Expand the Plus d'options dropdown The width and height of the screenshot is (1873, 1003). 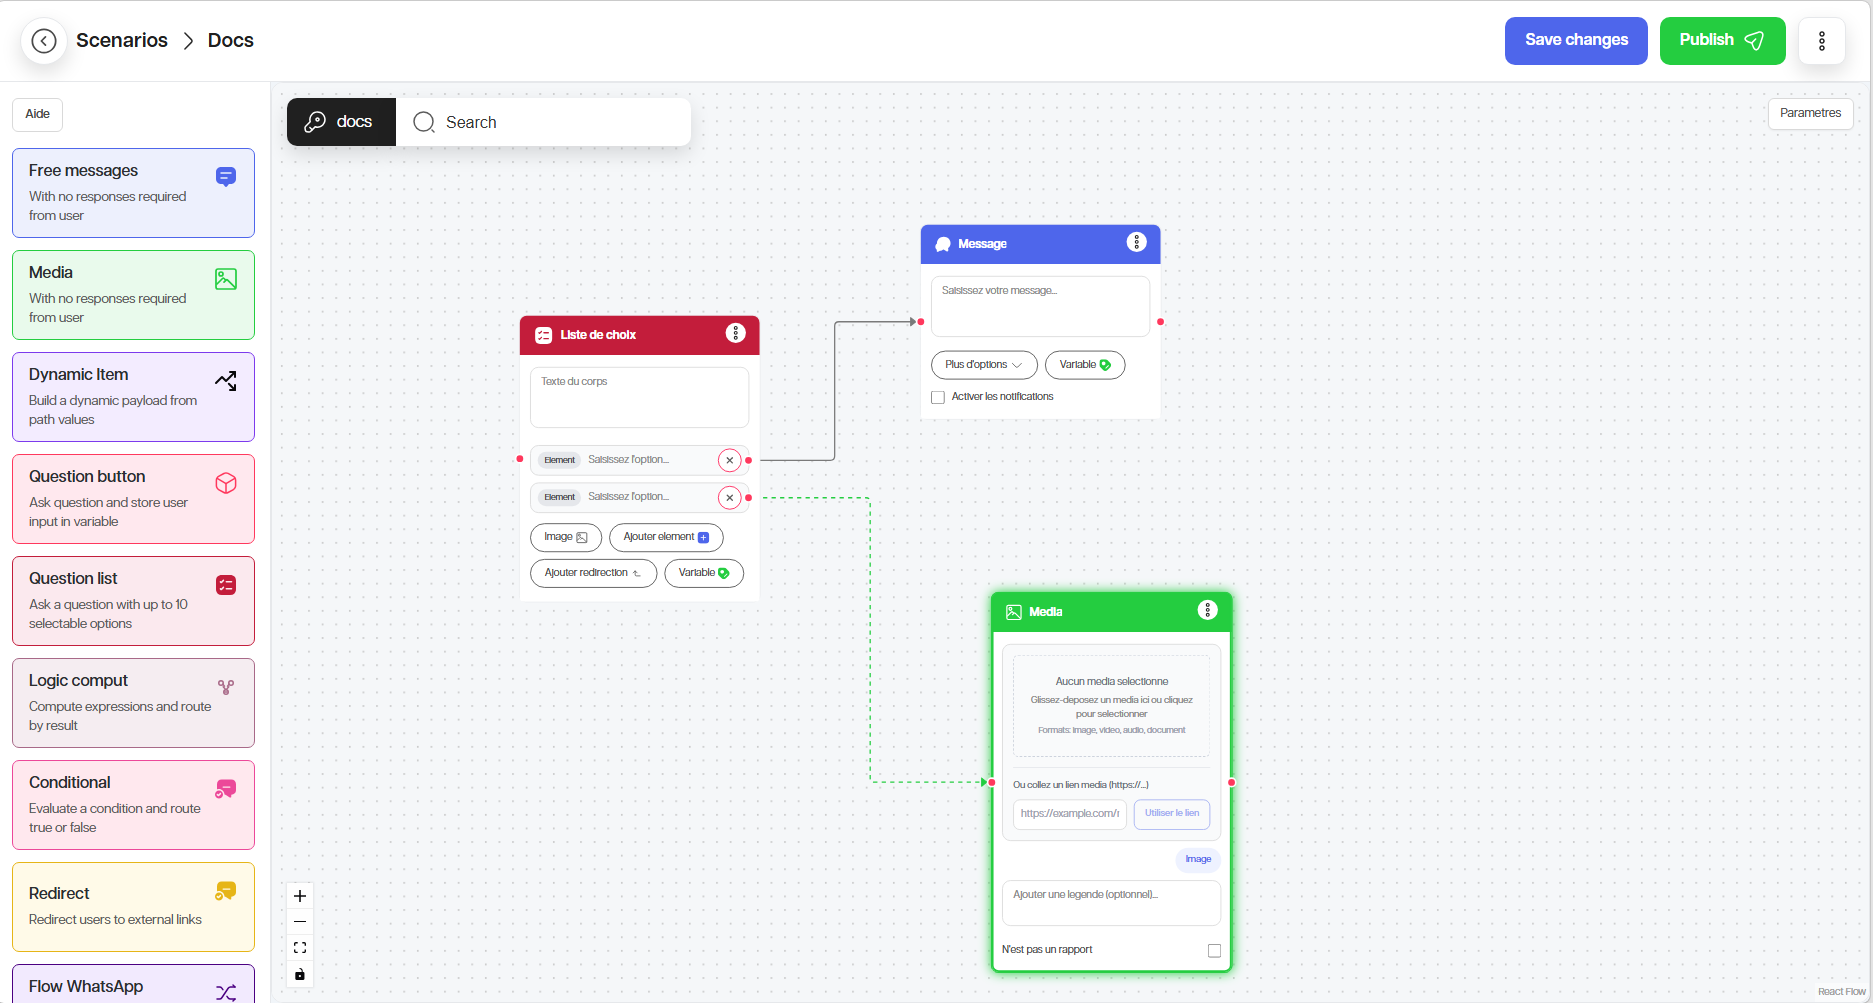983,365
